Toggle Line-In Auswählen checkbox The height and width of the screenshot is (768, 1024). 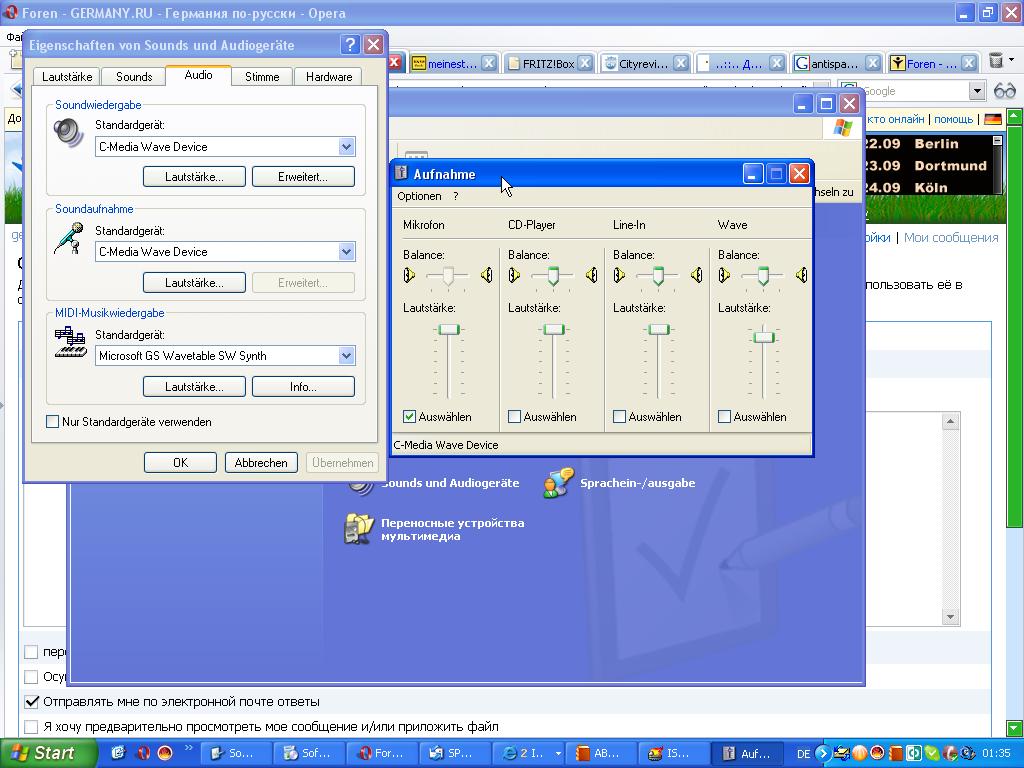pyautogui.click(x=619, y=417)
